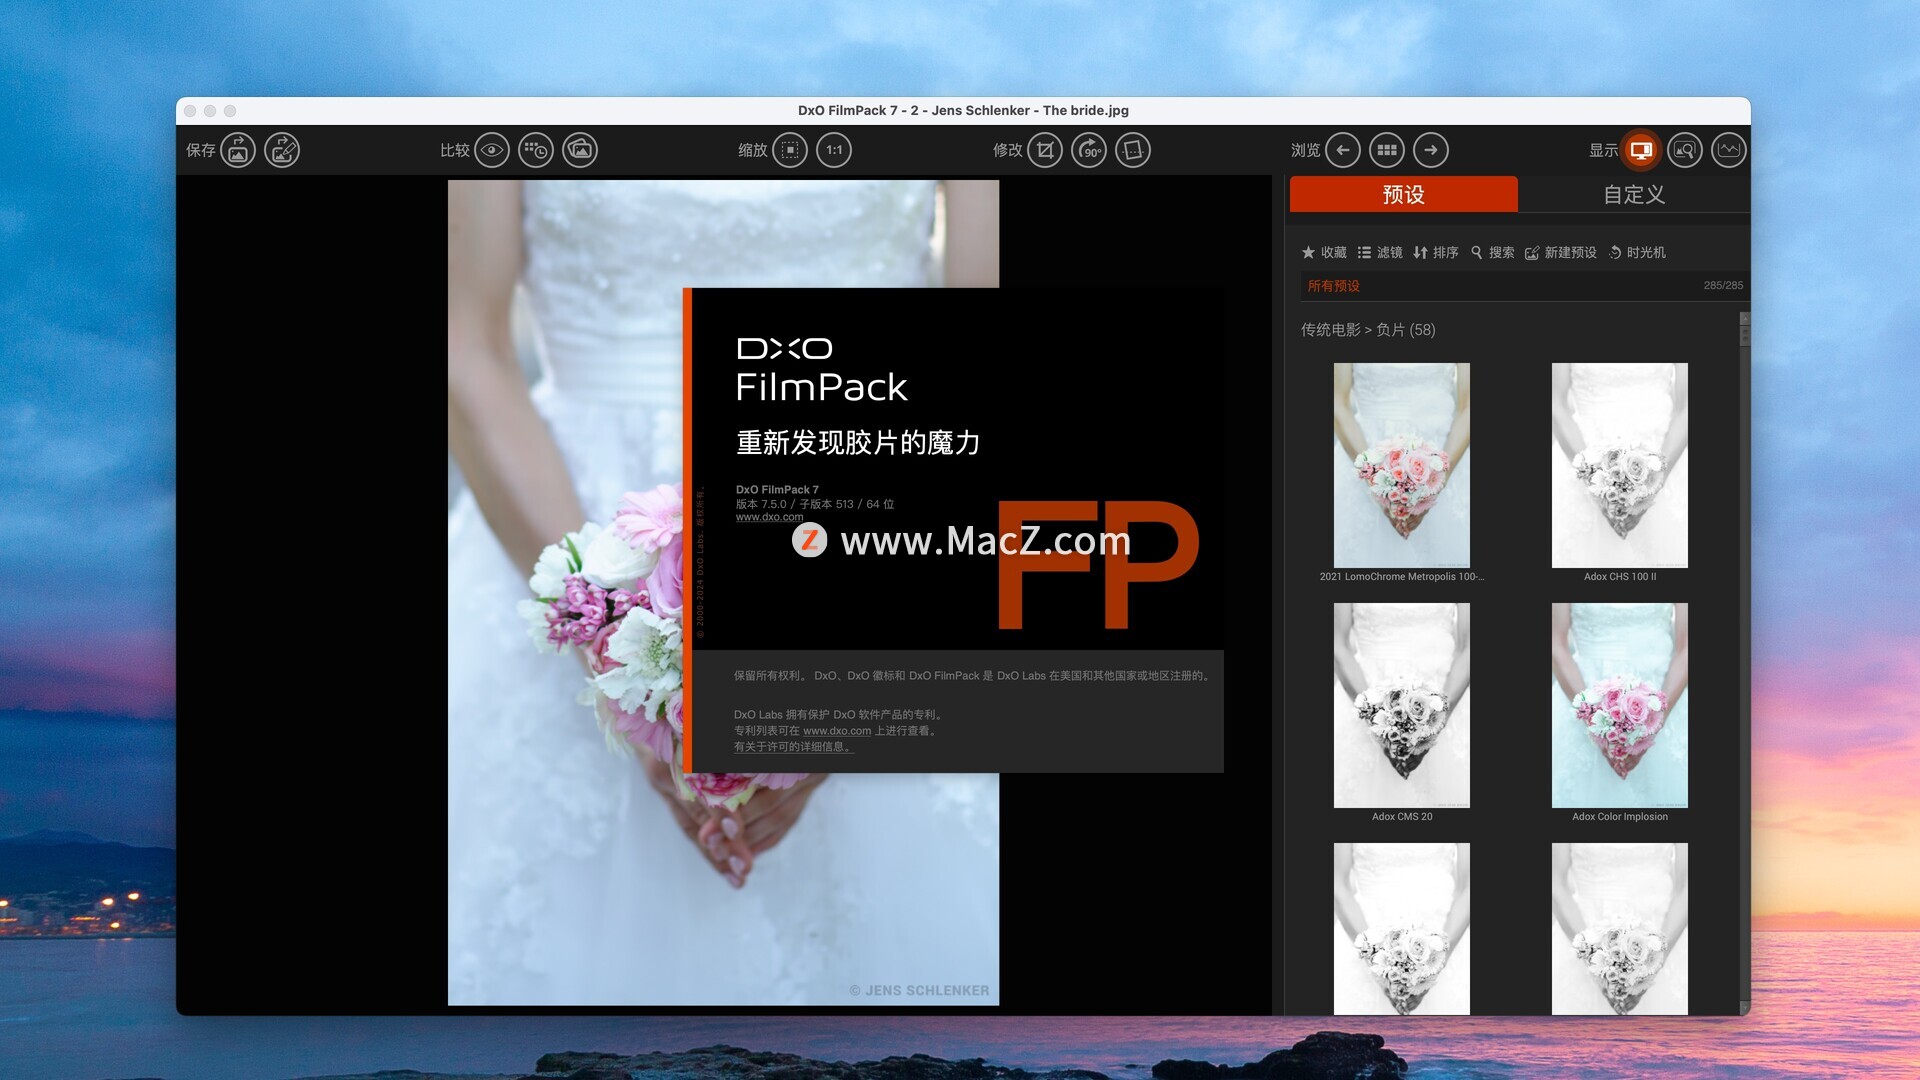The image size is (1920, 1080).
Task: Go to previous image arrow
Action: 1343,150
